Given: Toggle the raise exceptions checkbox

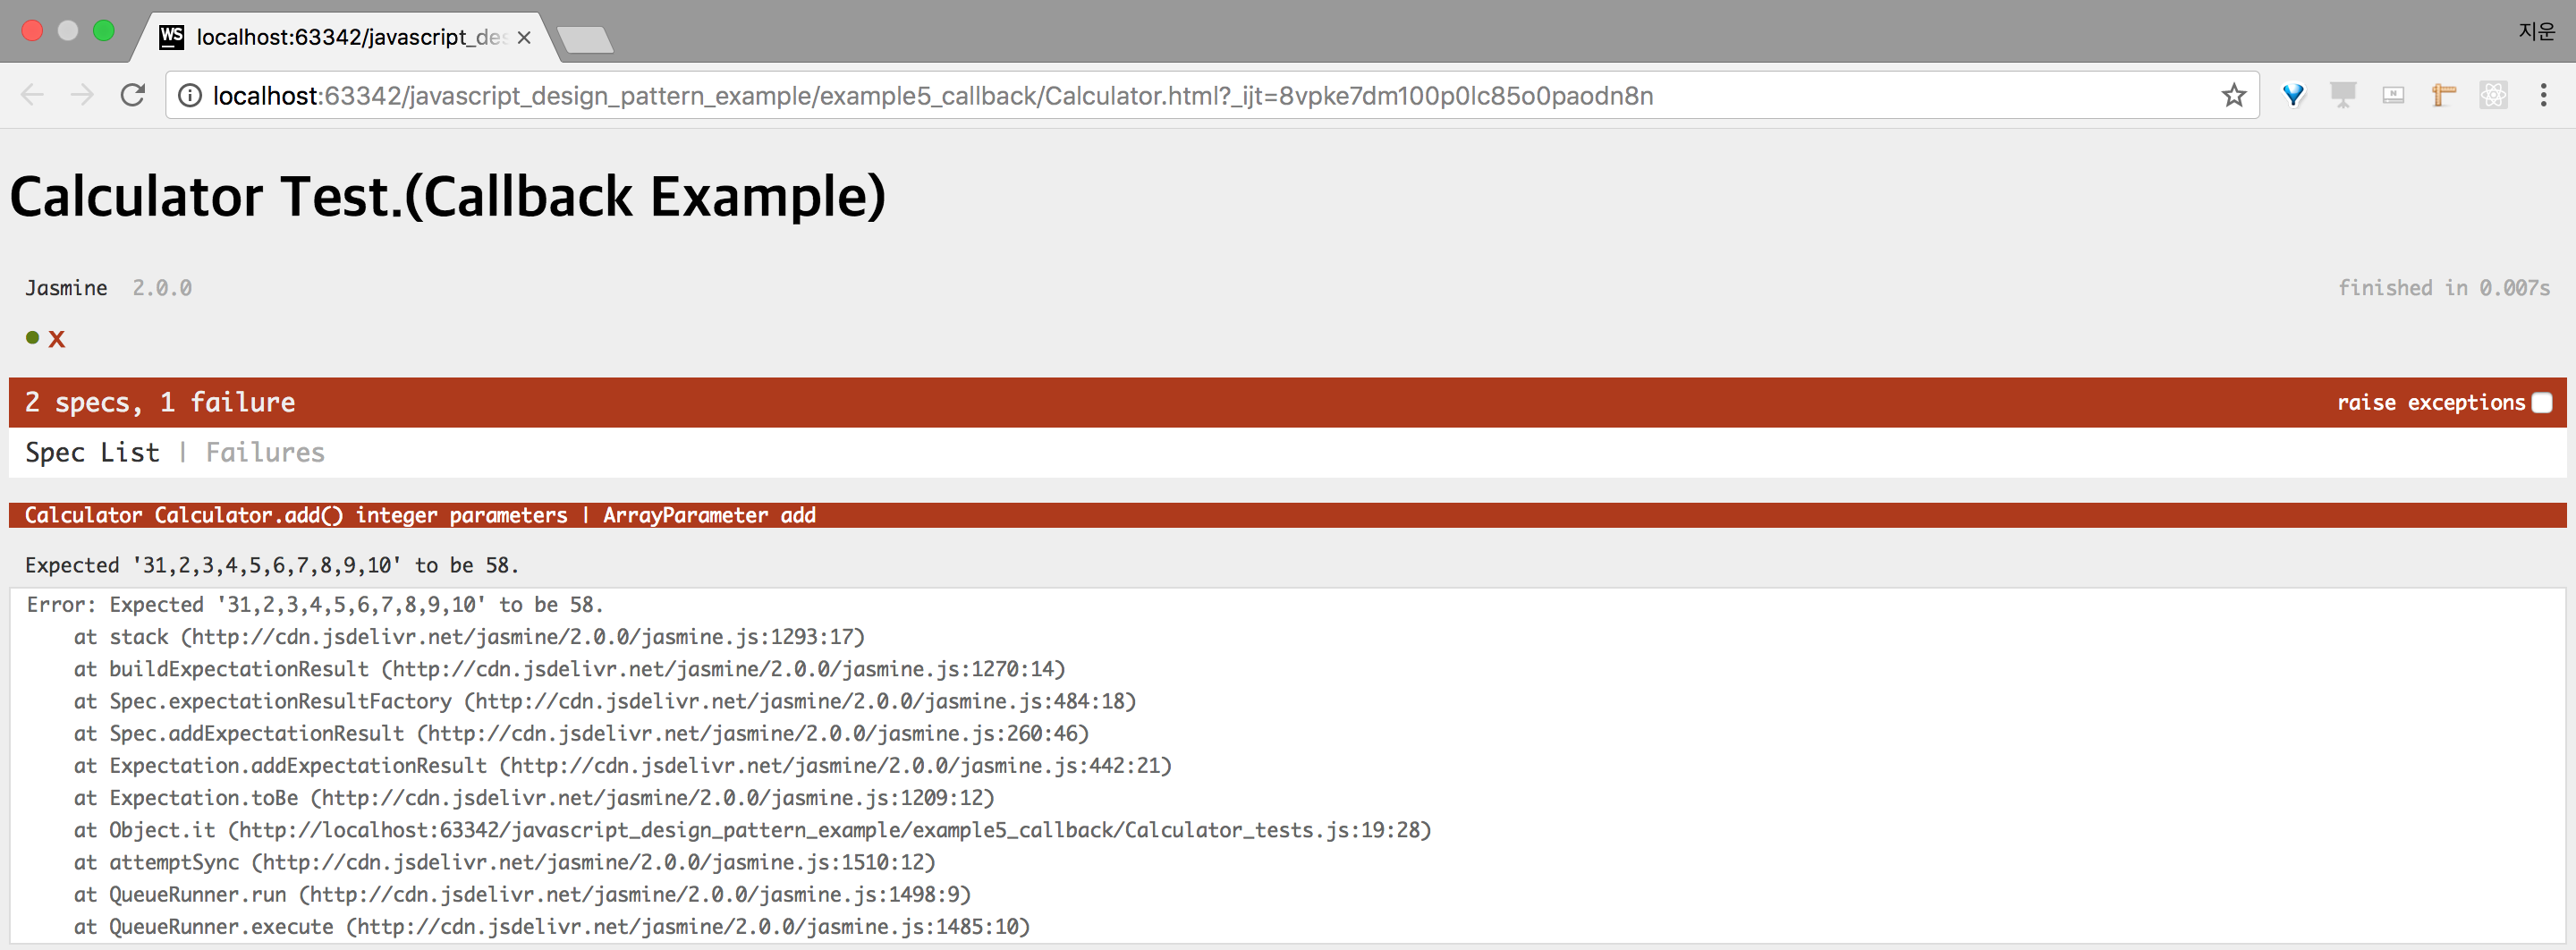Looking at the screenshot, I should pos(2542,402).
